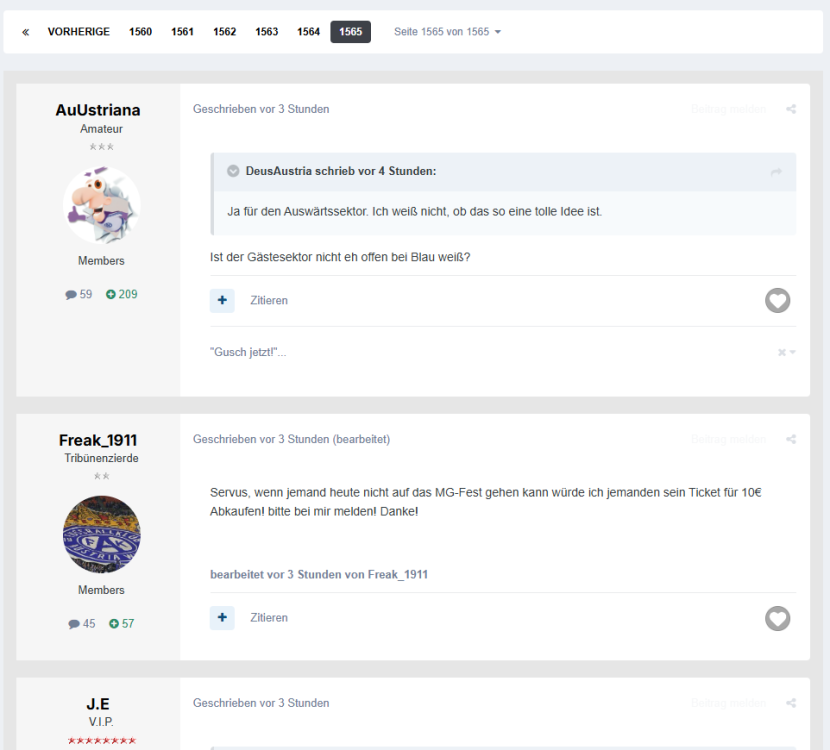Open the signature options dropdown next to 'Gusch jetzt!'
The image size is (830, 750).
coord(787,353)
